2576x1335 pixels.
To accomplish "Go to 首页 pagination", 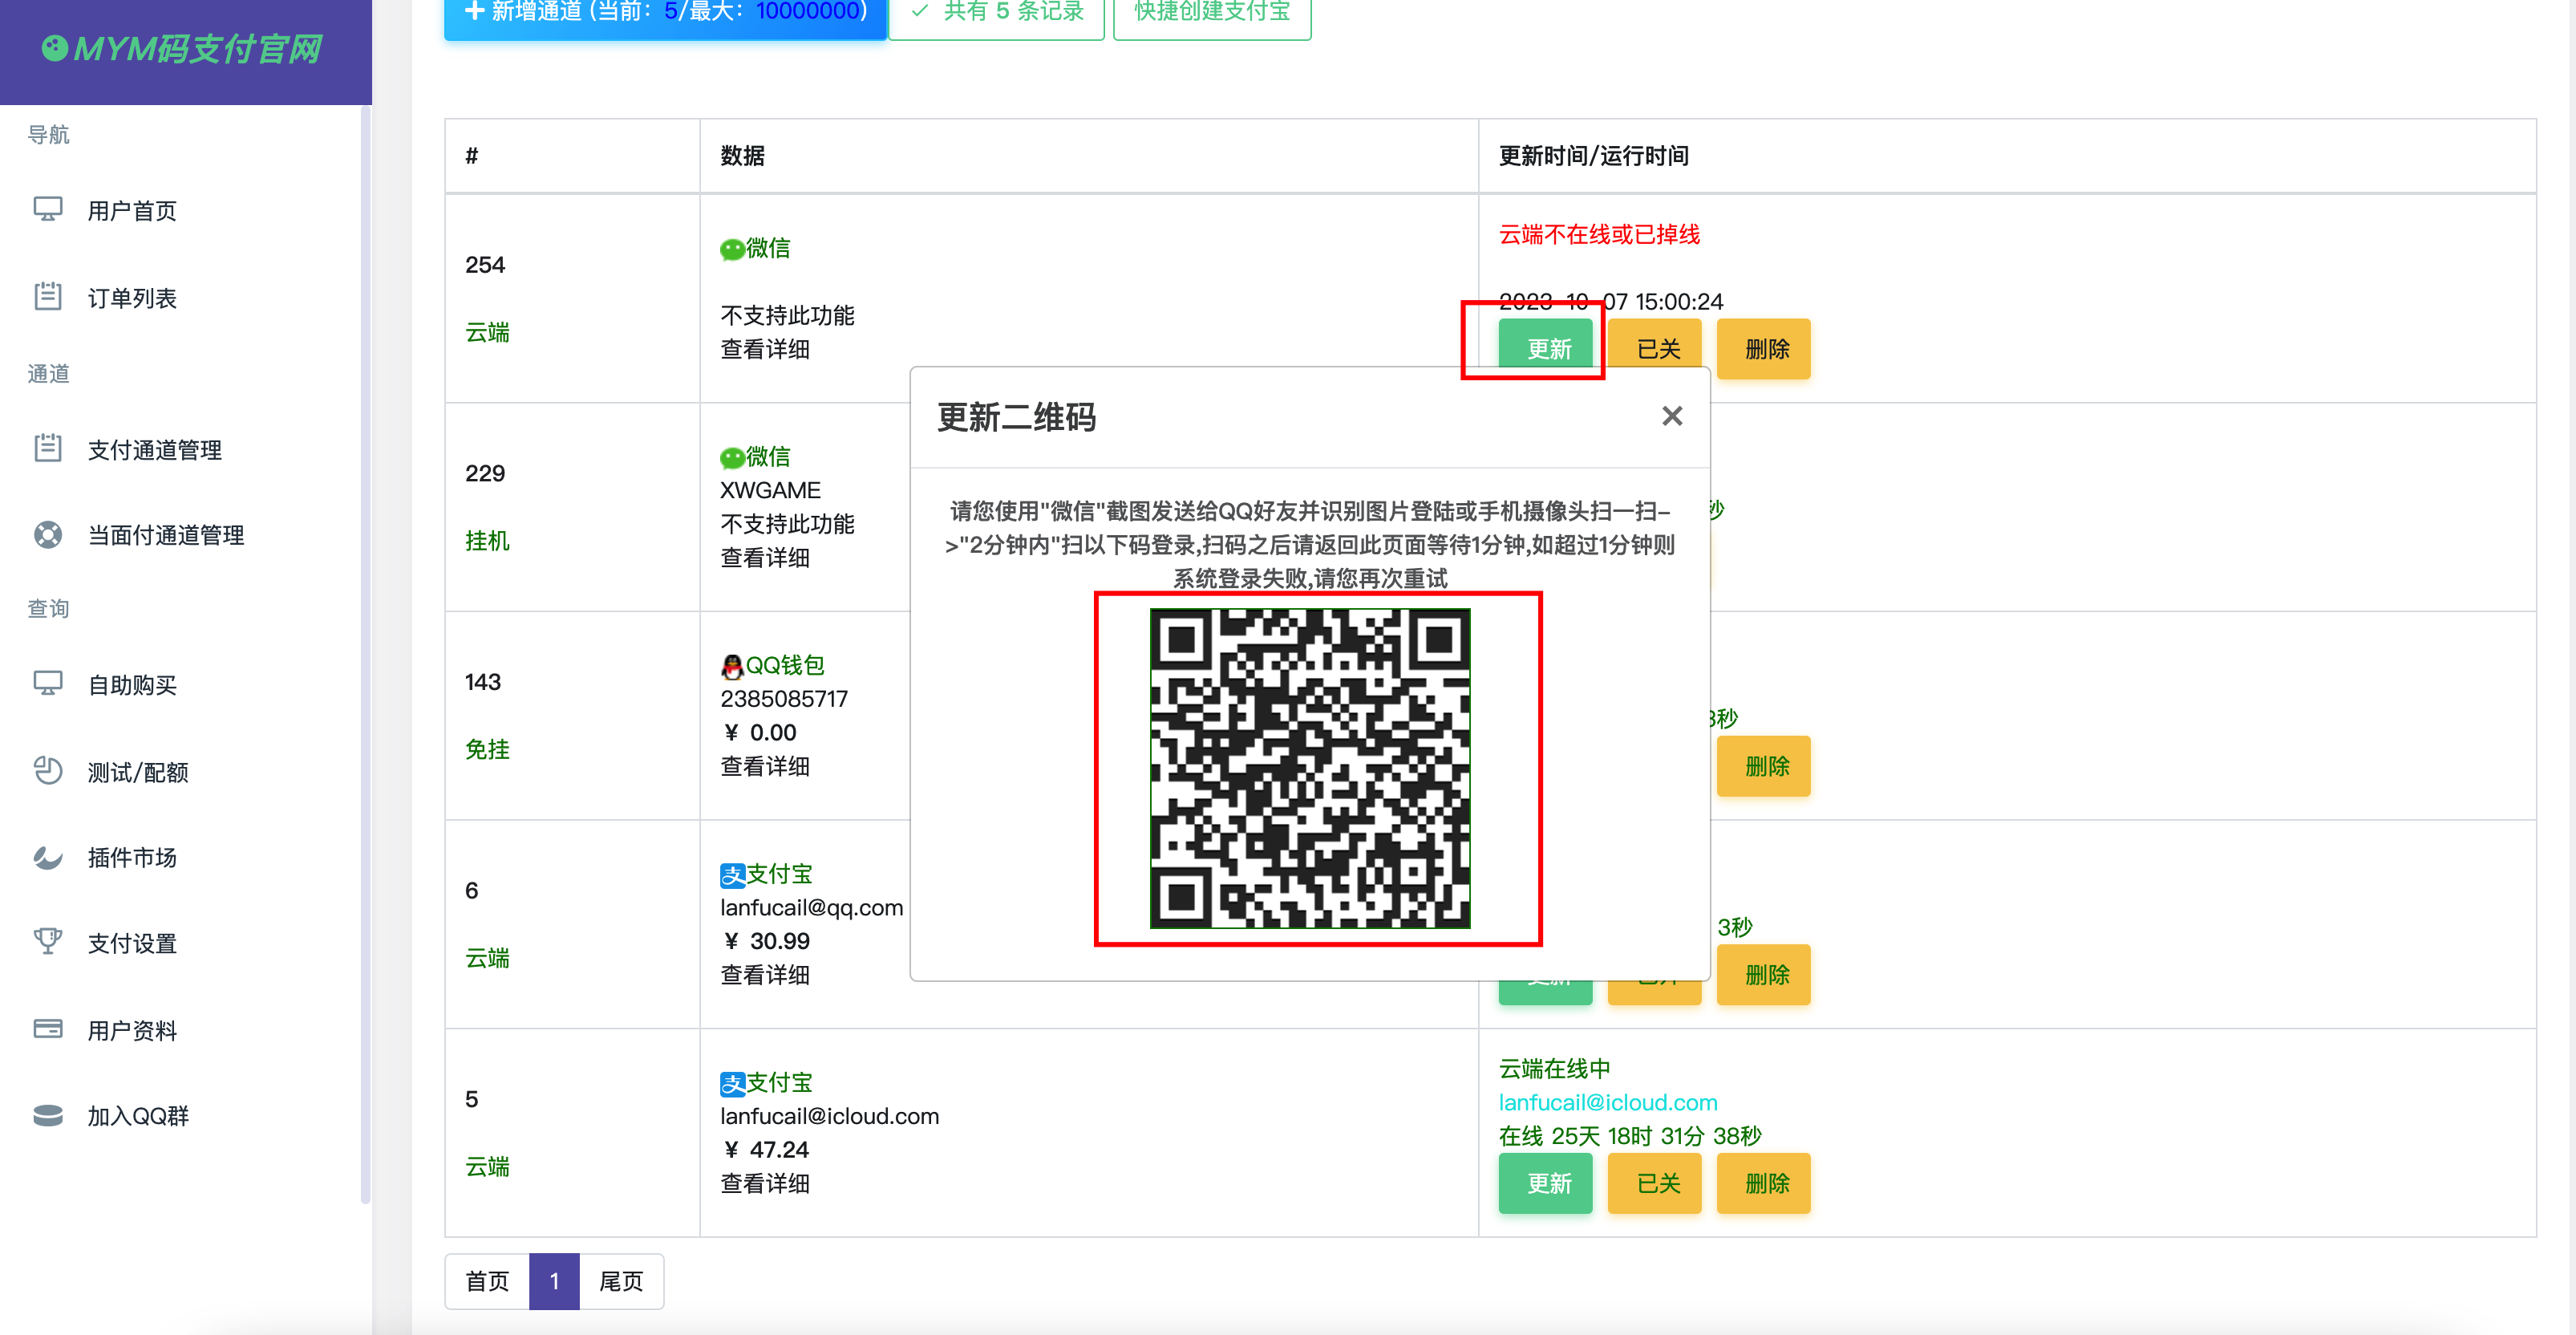I will pyautogui.click(x=487, y=1281).
